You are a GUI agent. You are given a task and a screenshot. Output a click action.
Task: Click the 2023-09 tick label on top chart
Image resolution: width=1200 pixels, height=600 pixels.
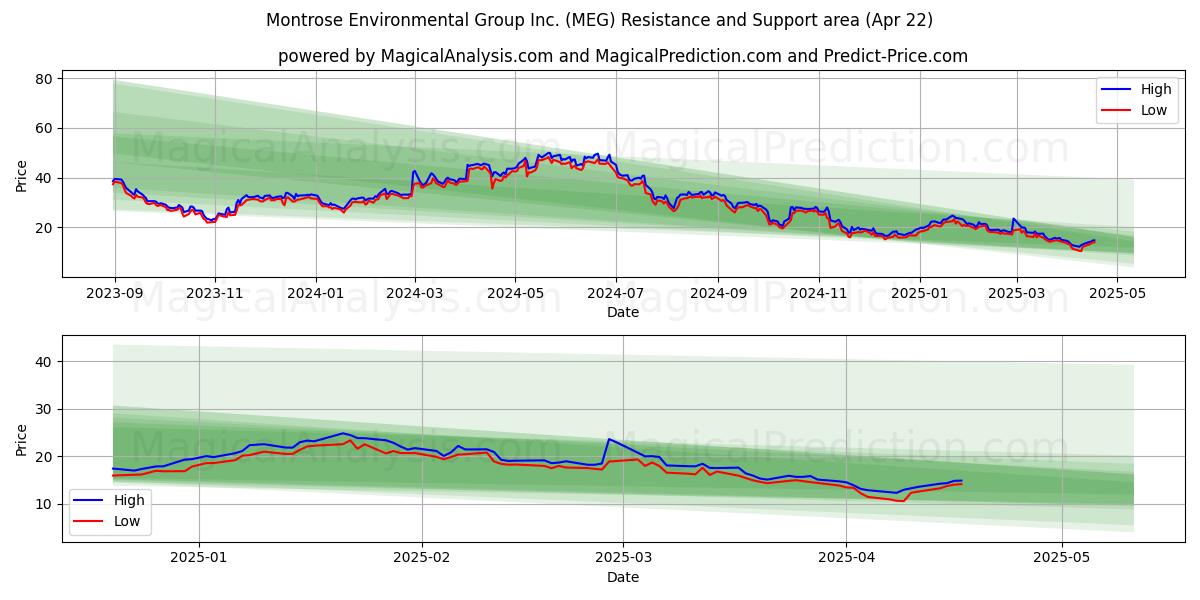point(115,295)
